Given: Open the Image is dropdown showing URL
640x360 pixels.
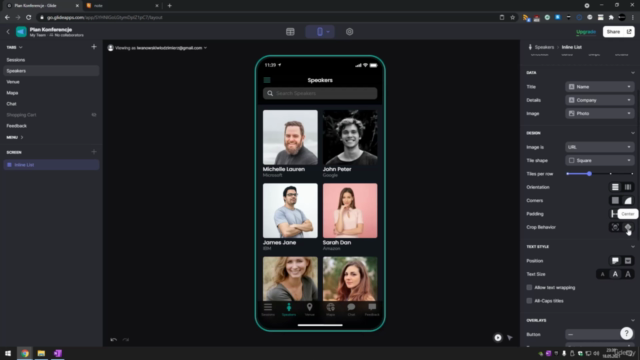Looking at the screenshot, I should coord(600,147).
